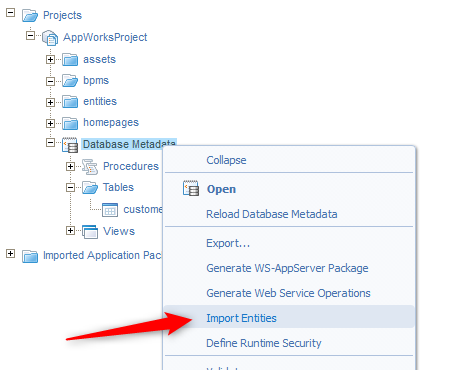Viewport: 451px width, 370px height.
Task: Select Define Runtime Security
Action: pyautogui.click(x=264, y=343)
